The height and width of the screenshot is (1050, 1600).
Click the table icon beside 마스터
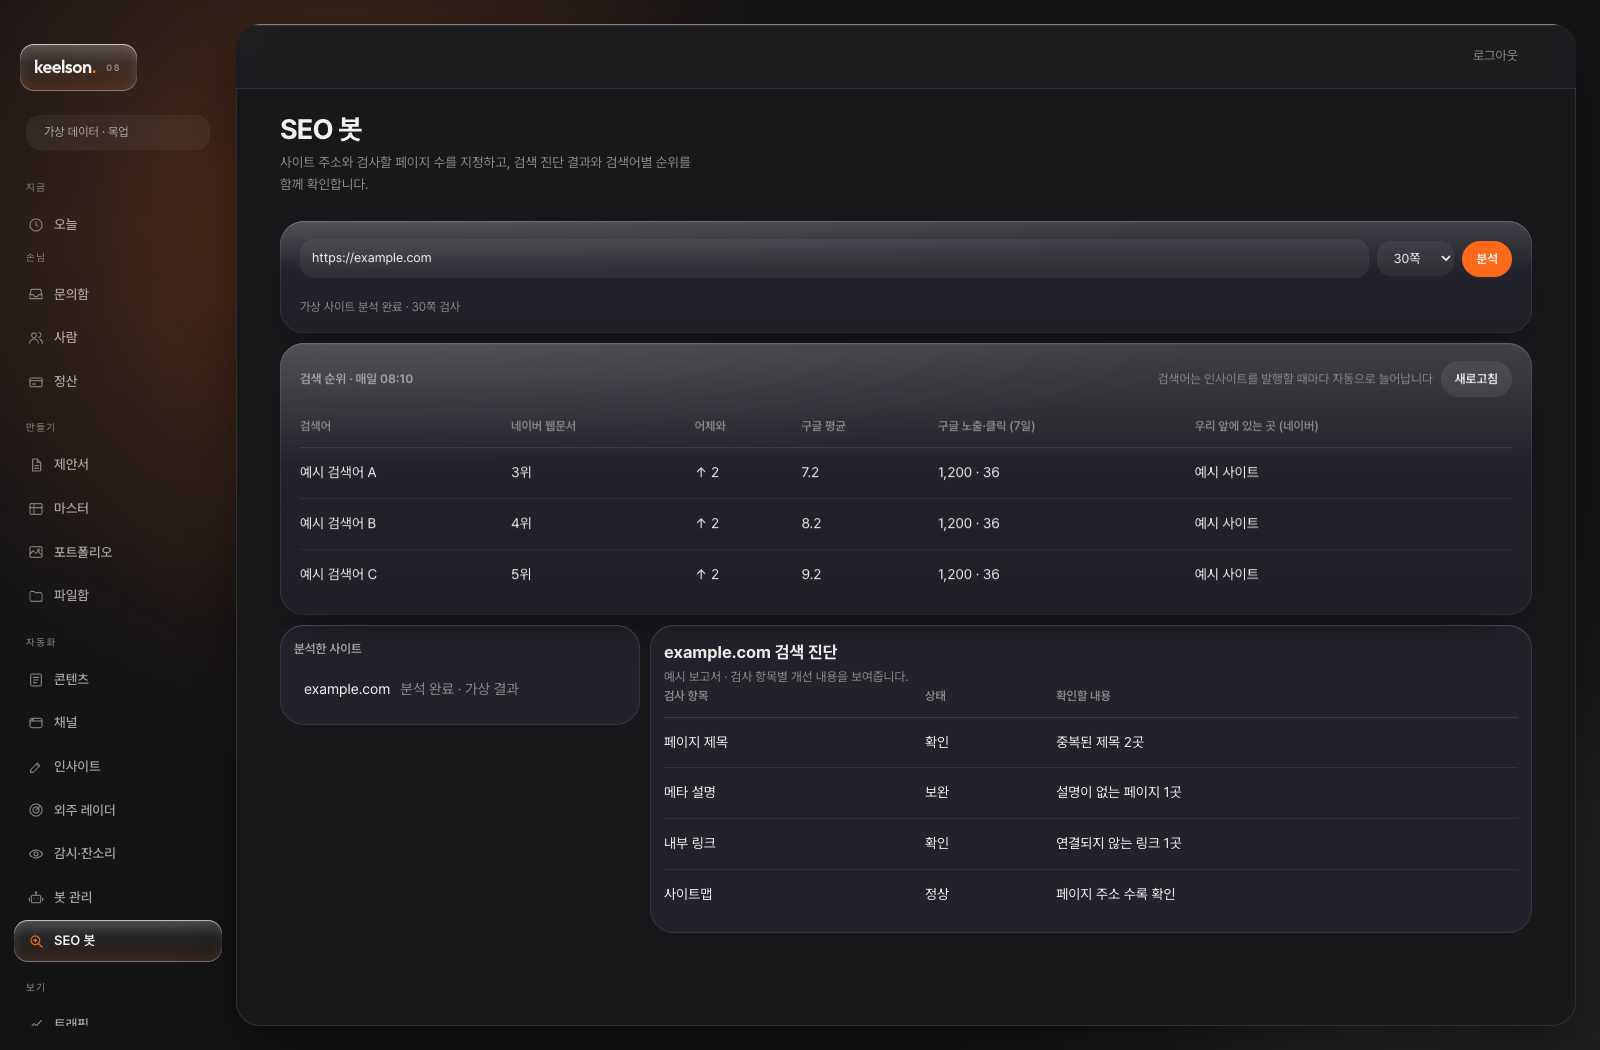[36, 509]
